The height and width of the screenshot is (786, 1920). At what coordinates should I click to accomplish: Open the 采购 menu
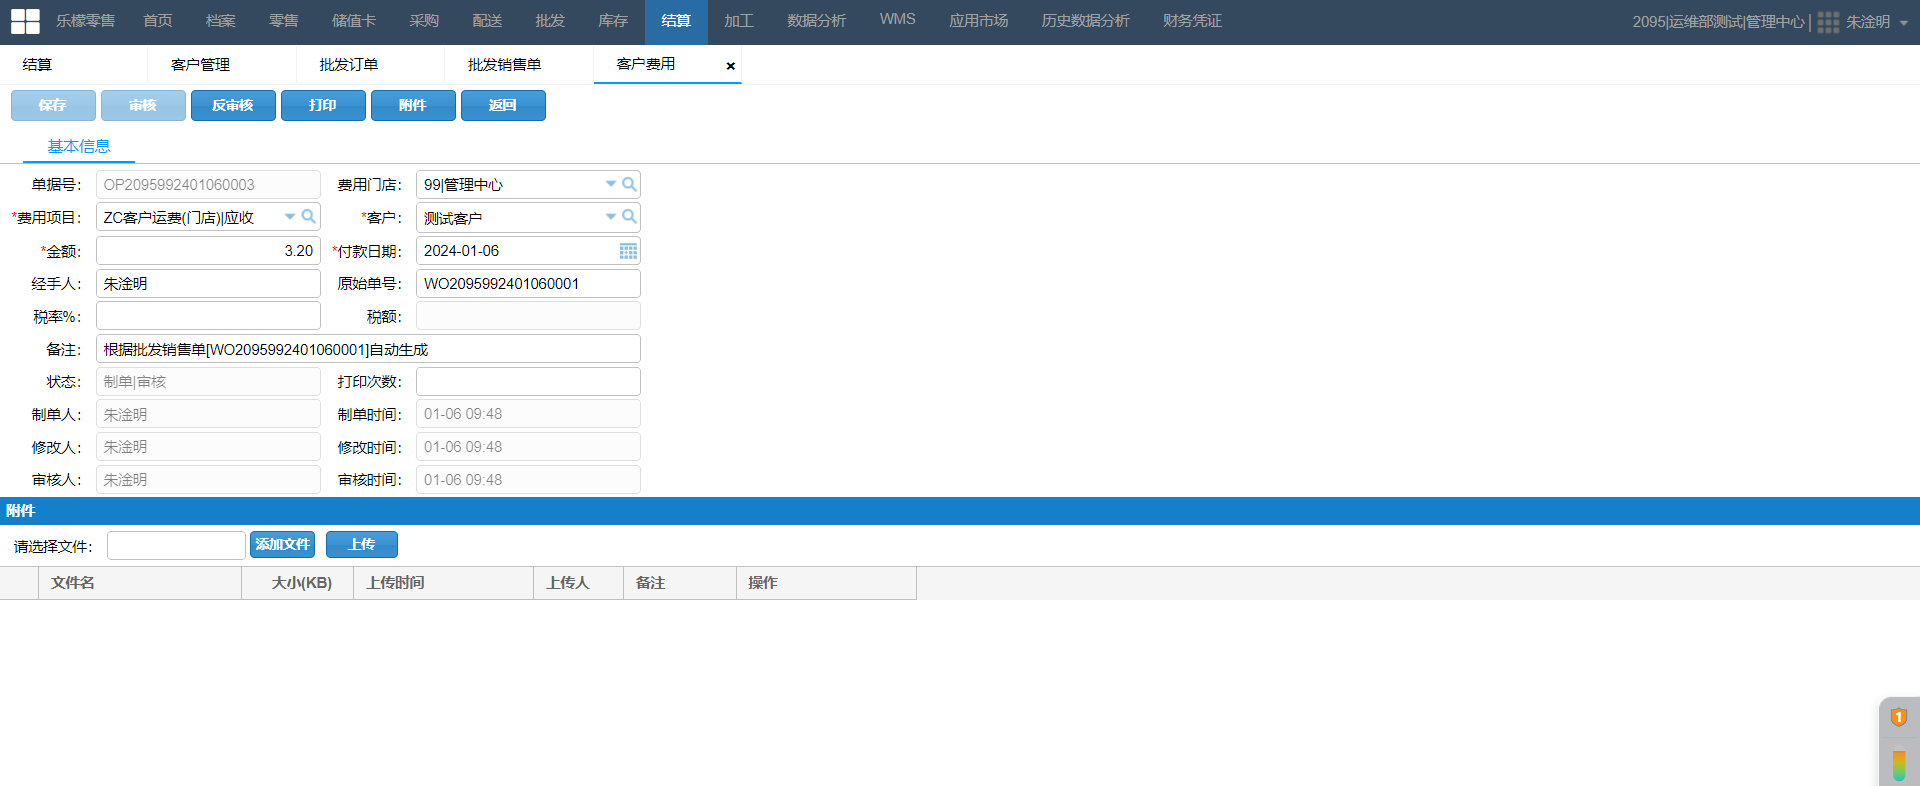[424, 21]
